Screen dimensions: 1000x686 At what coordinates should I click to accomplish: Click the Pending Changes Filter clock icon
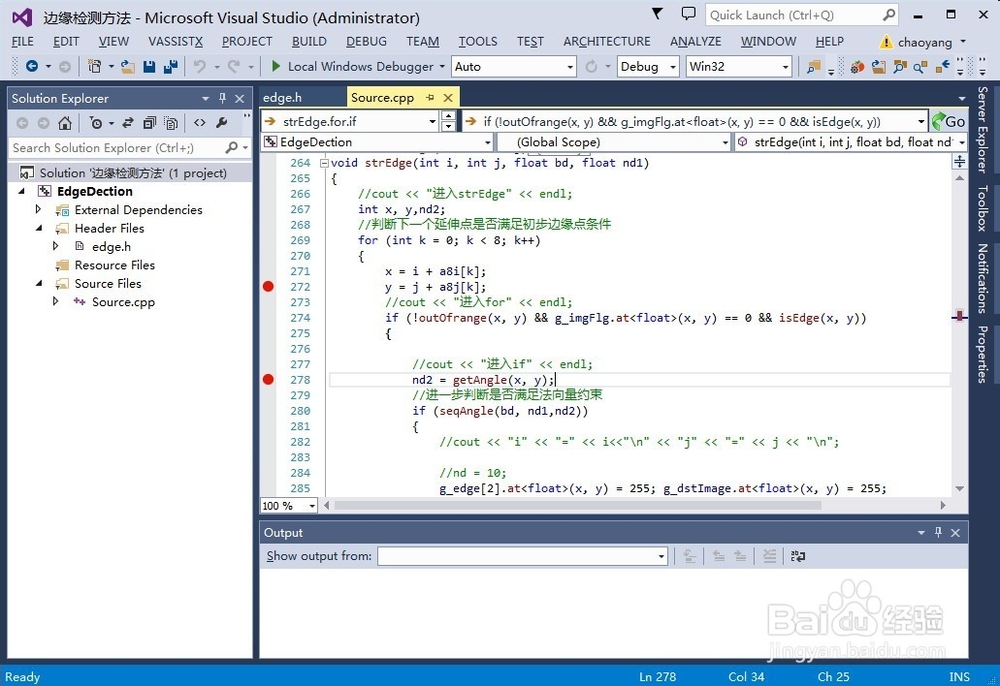(96, 123)
